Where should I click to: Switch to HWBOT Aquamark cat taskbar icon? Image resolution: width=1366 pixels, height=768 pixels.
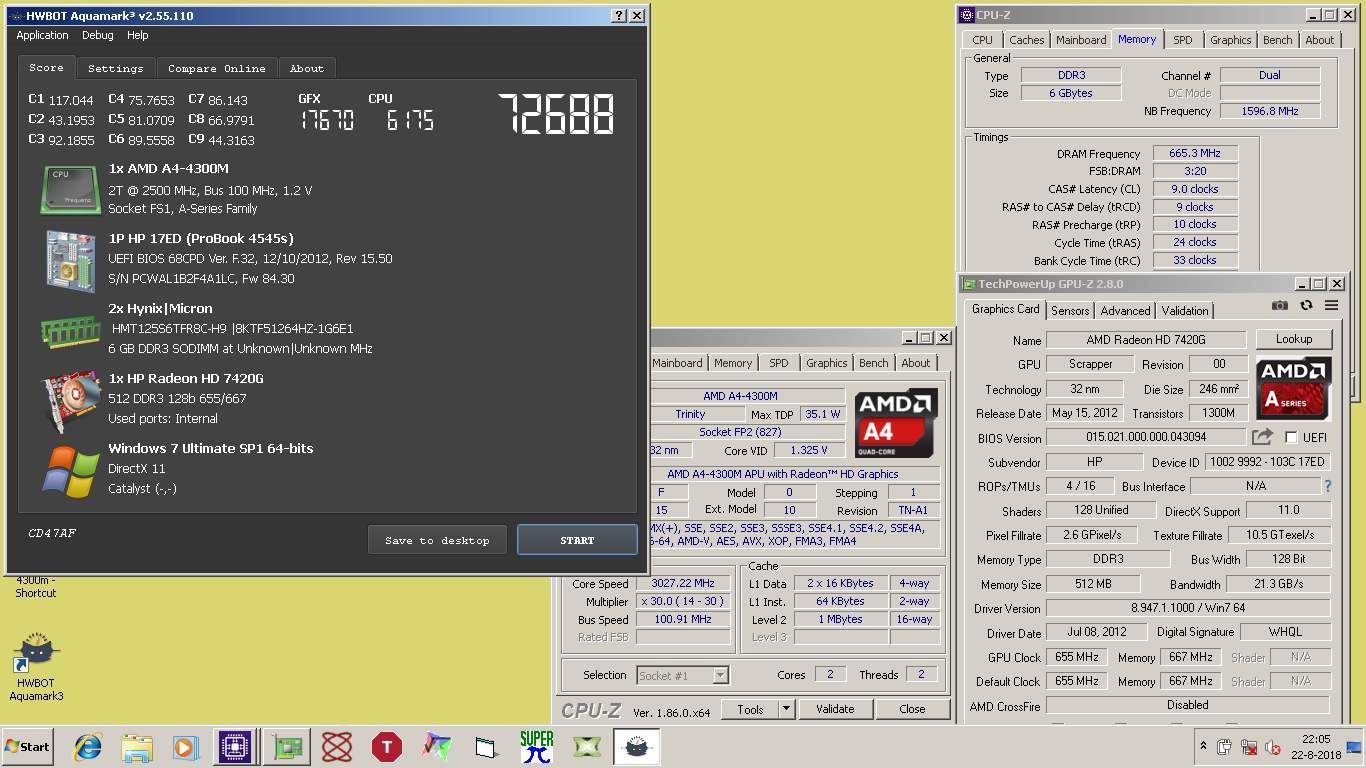[636, 746]
